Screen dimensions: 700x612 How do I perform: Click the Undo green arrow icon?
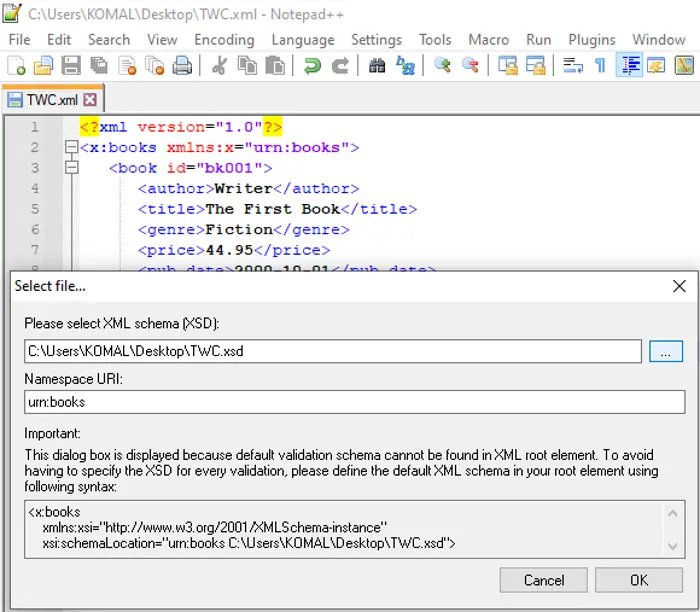tap(312, 66)
